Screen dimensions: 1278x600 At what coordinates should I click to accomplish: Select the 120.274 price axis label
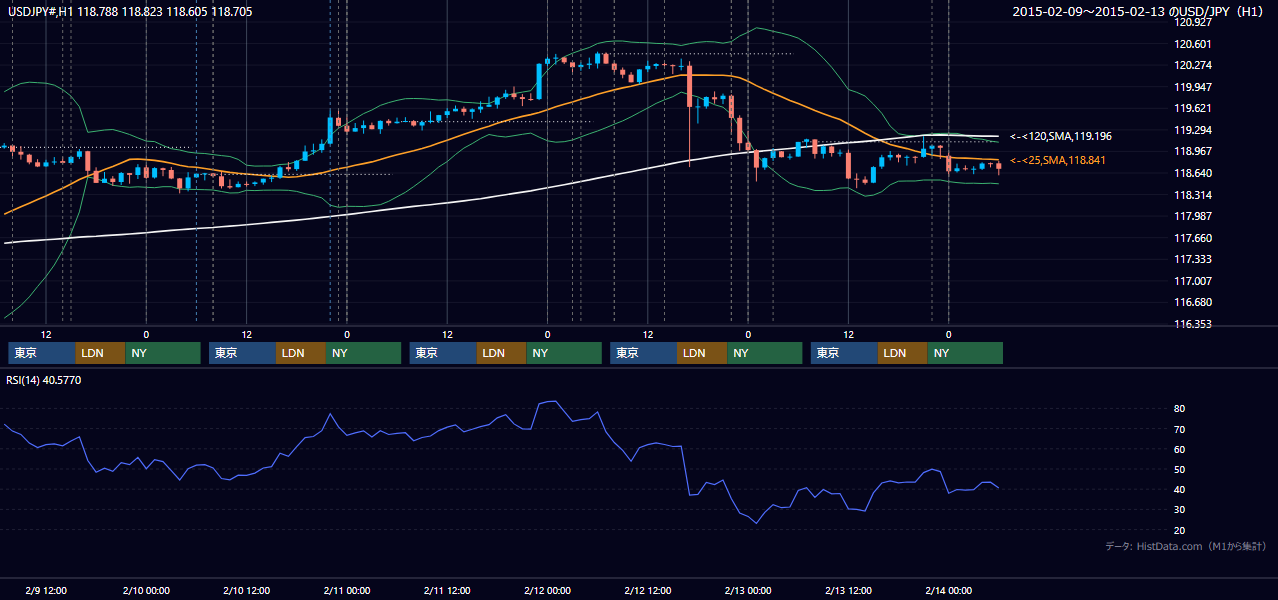click(1194, 65)
